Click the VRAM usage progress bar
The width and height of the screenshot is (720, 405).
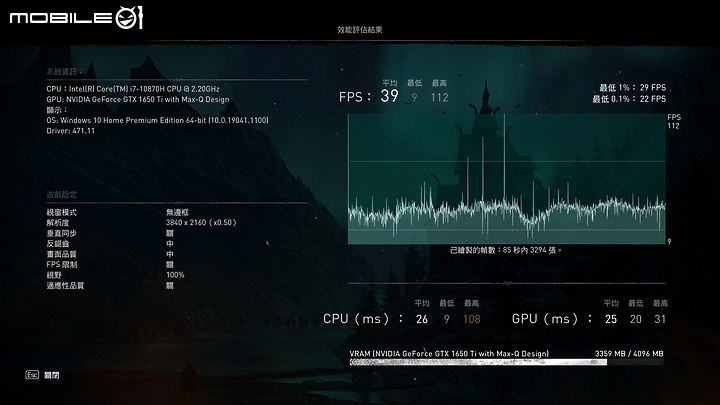pos(506,362)
